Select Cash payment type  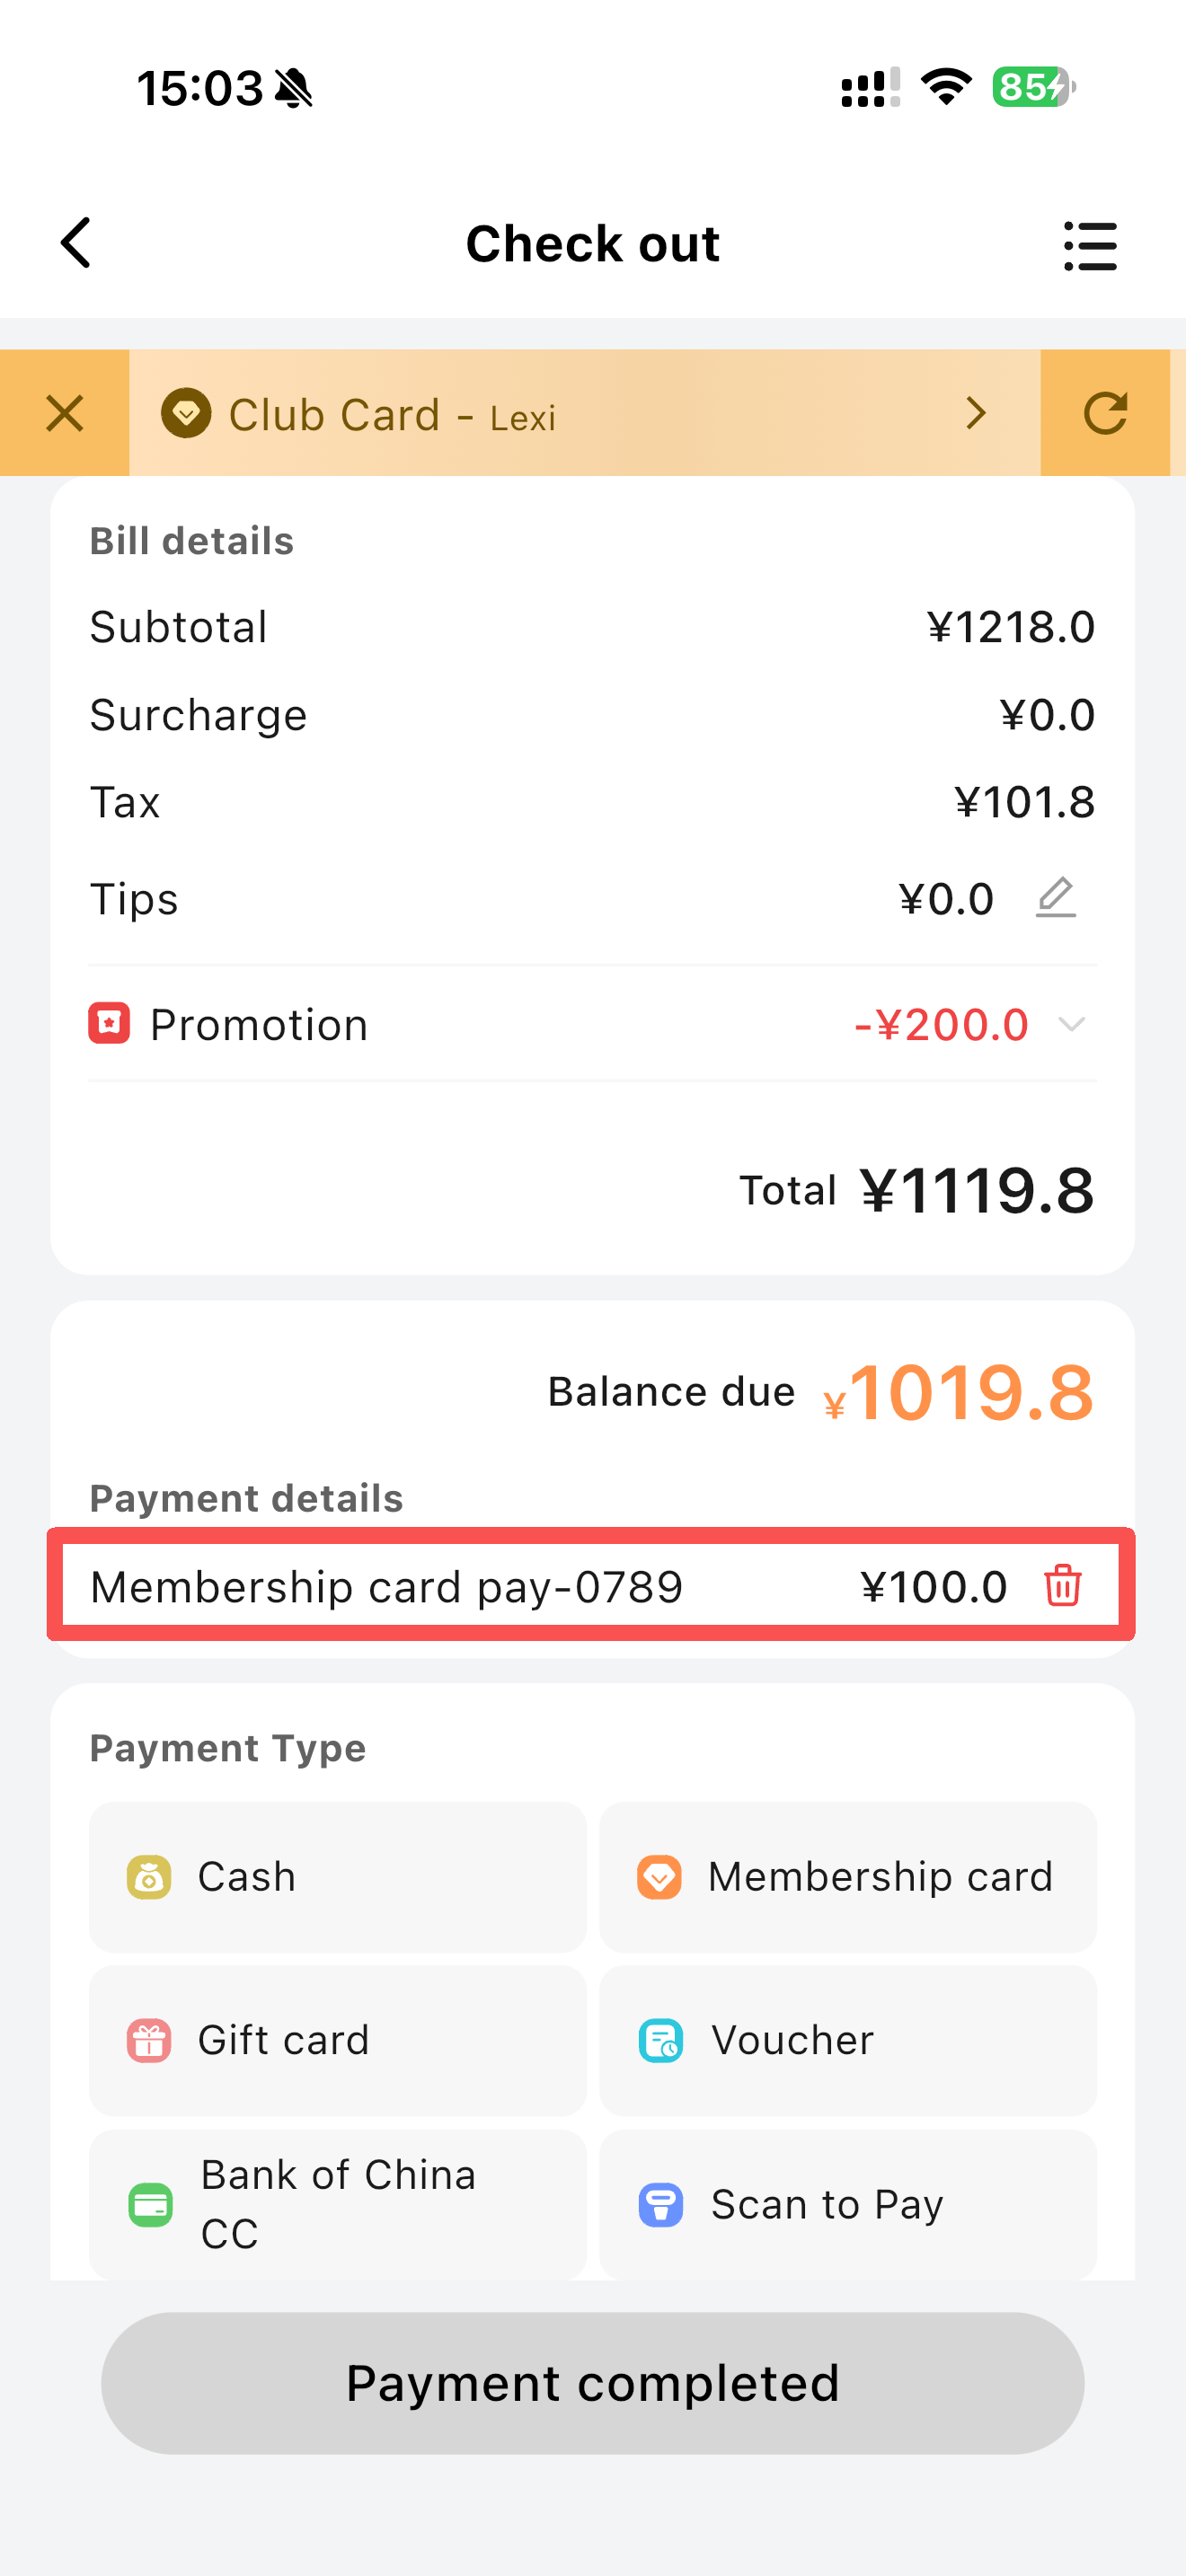point(337,1877)
